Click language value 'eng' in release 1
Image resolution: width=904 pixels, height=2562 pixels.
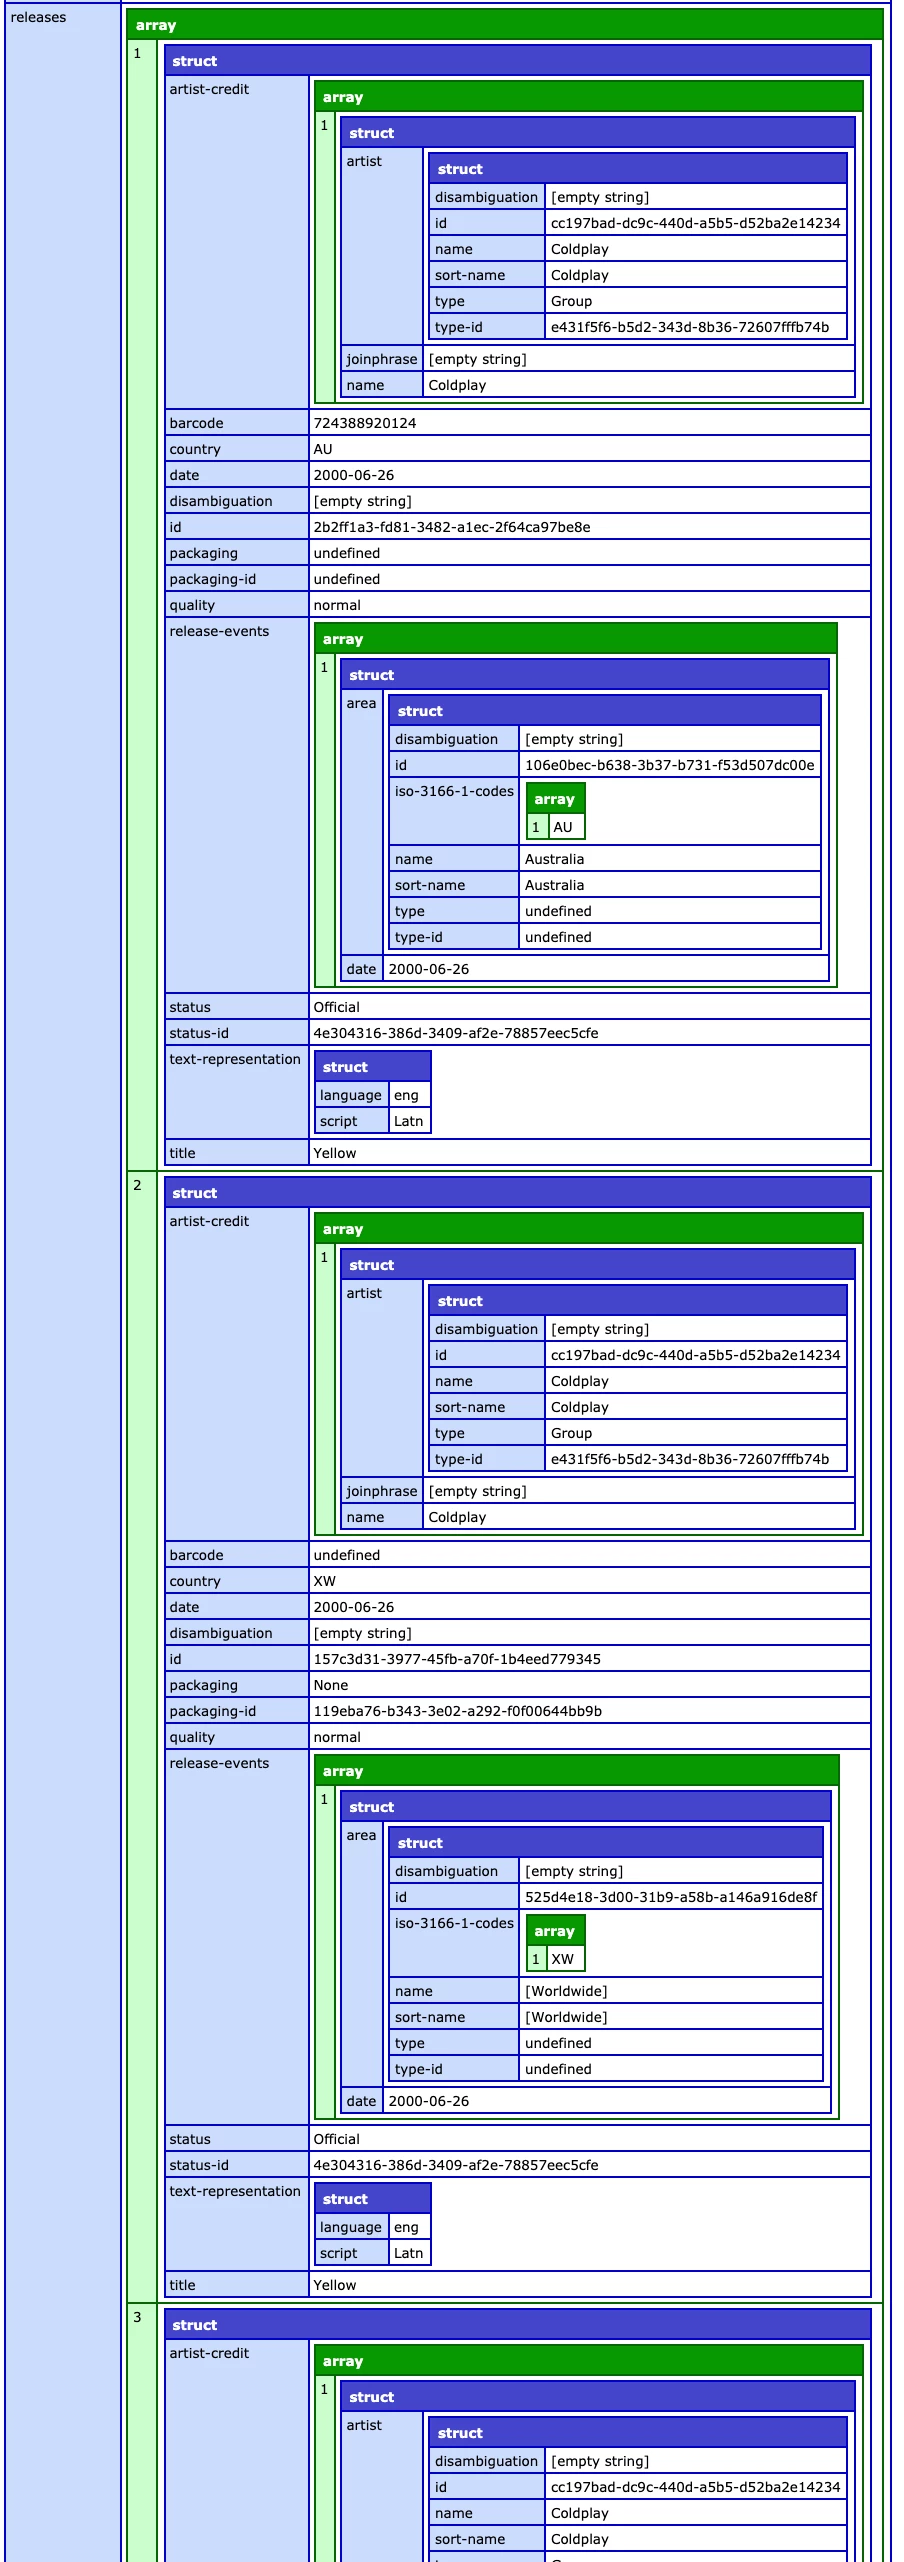click(406, 1095)
